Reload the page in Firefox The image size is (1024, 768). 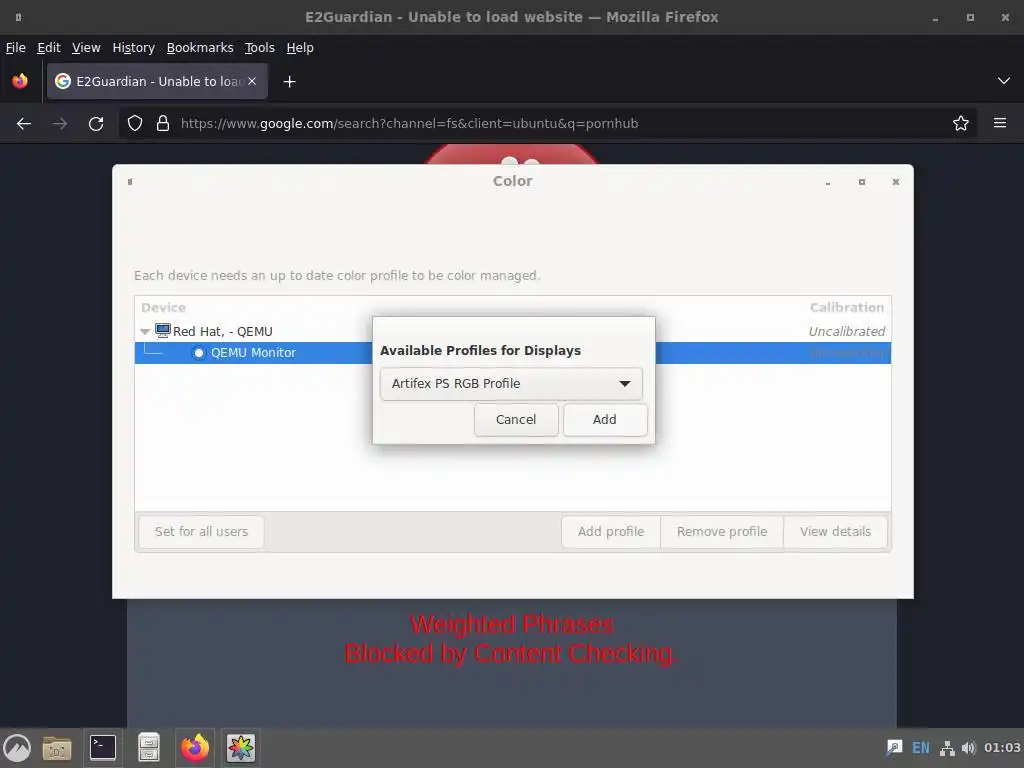coord(96,123)
